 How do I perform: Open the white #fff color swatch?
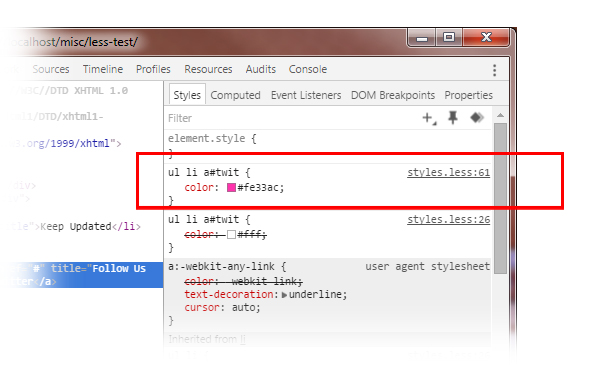[231, 234]
